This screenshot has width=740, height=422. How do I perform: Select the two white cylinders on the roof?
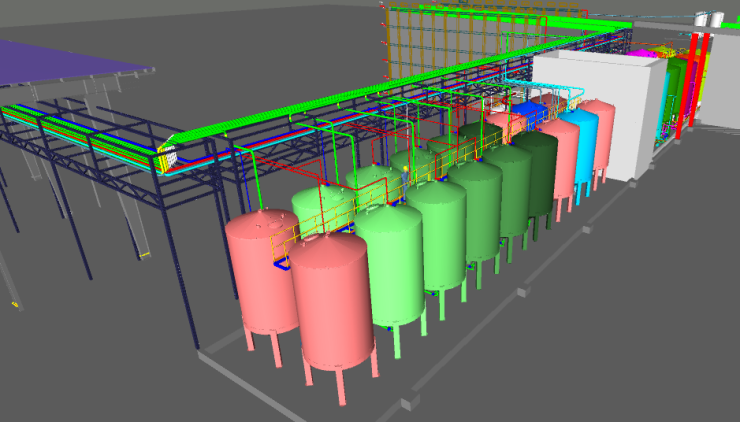pyautogui.click(x=710, y=17)
